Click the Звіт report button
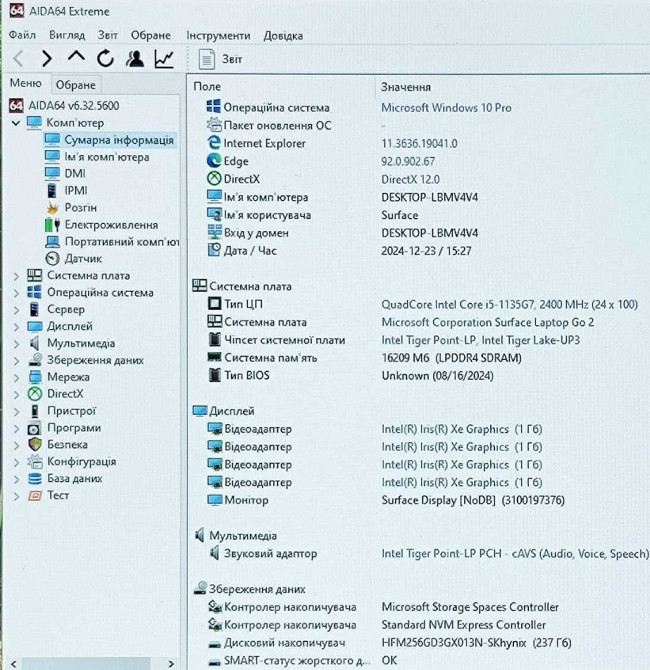 [x=221, y=60]
